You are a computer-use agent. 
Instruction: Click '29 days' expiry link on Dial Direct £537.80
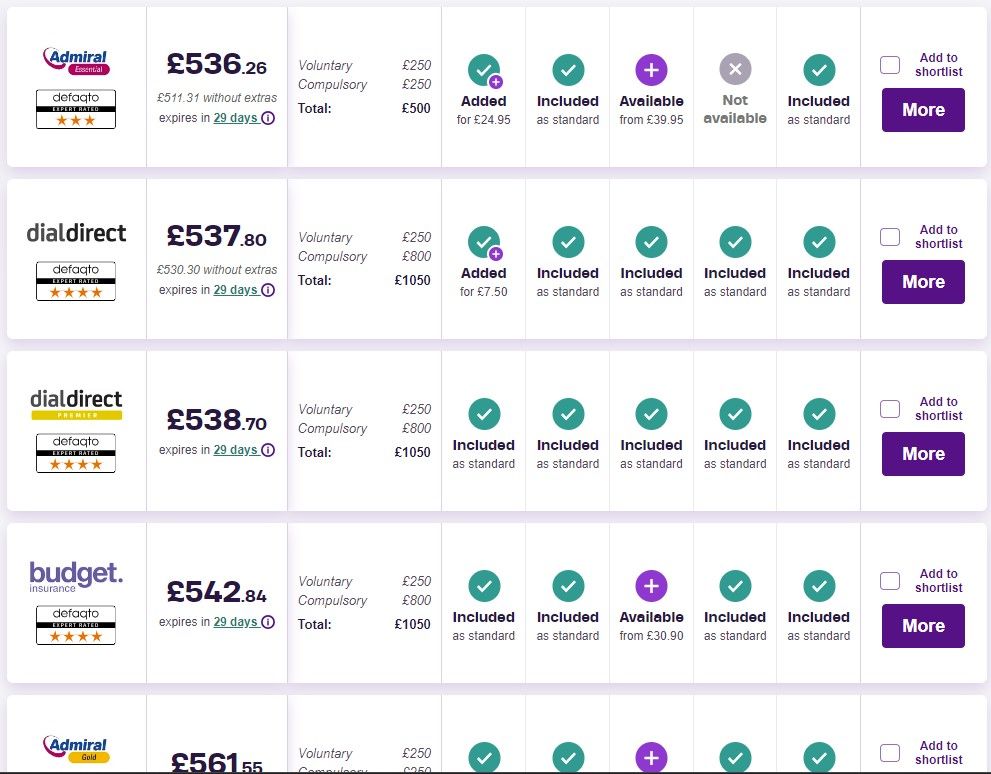tap(235, 290)
